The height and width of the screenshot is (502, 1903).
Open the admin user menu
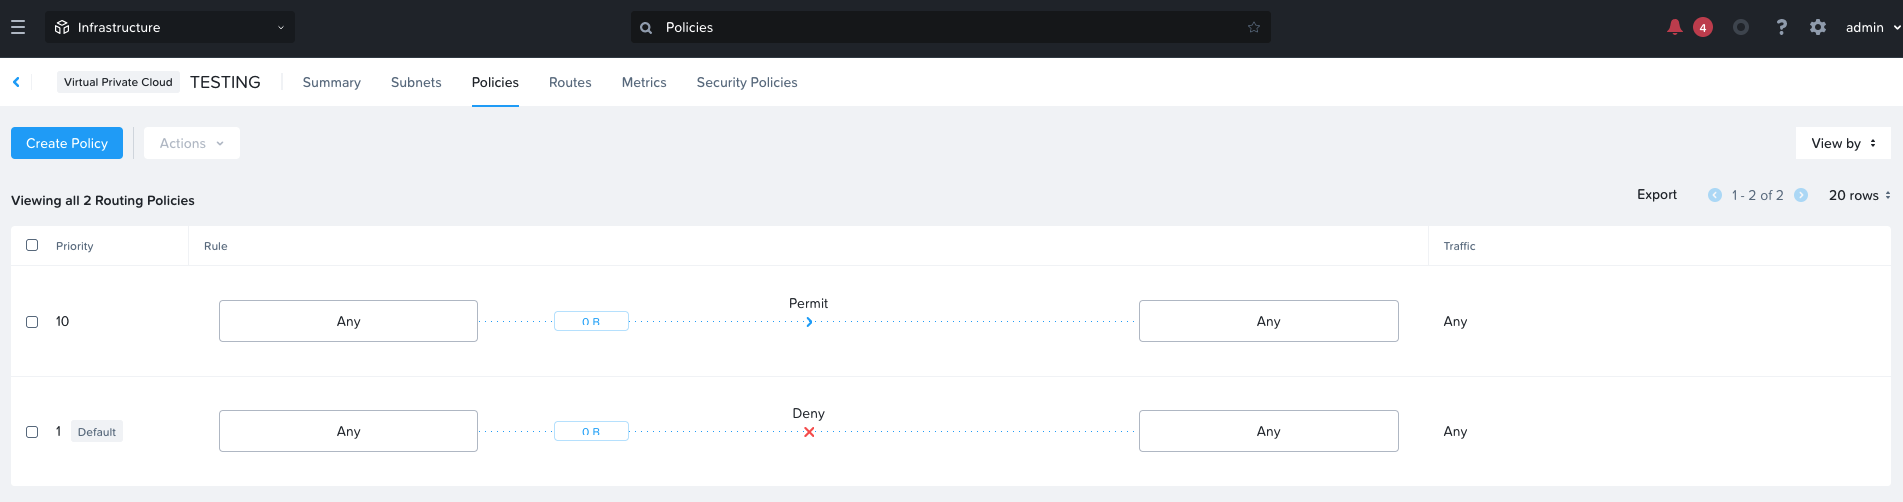click(1872, 27)
